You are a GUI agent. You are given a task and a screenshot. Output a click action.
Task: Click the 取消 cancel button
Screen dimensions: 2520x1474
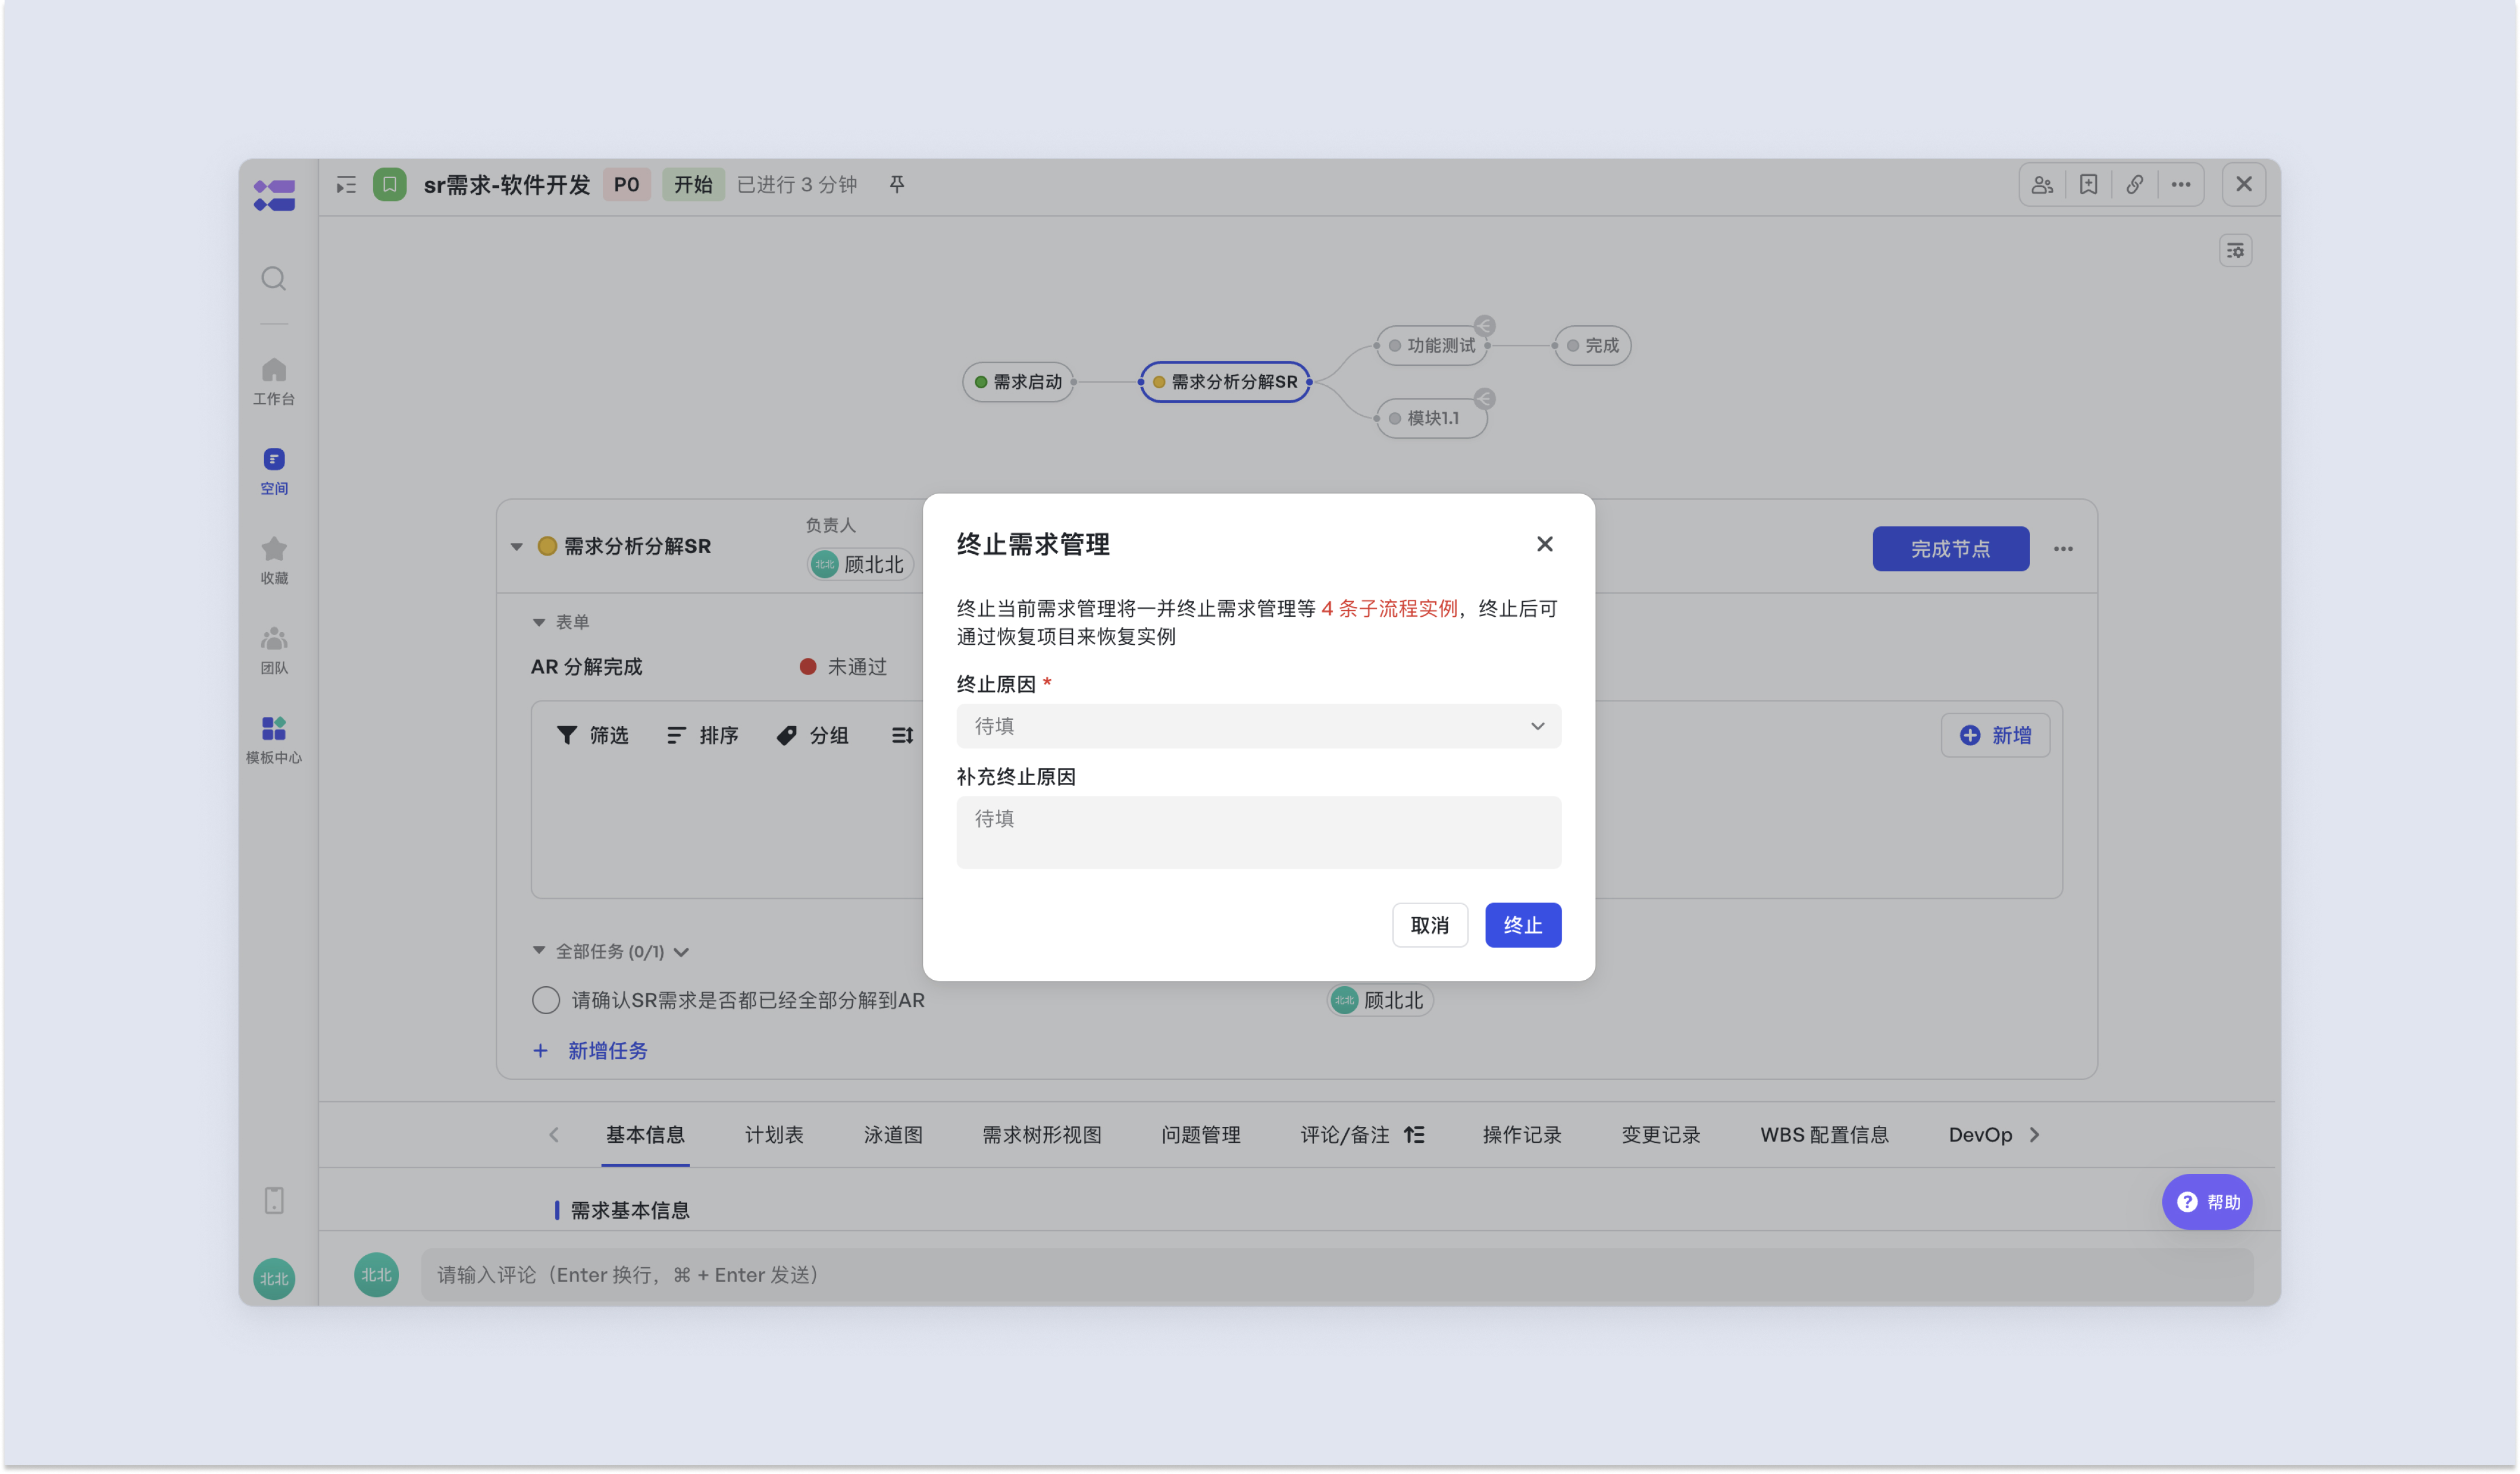[x=1430, y=925]
